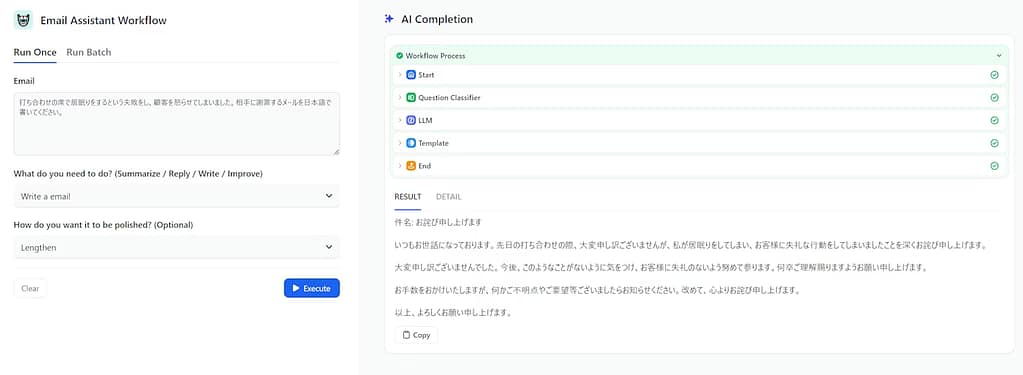The height and width of the screenshot is (375, 1023).
Task: Click the Template node icon
Action: pyautogui.click(x=411, y=143)
